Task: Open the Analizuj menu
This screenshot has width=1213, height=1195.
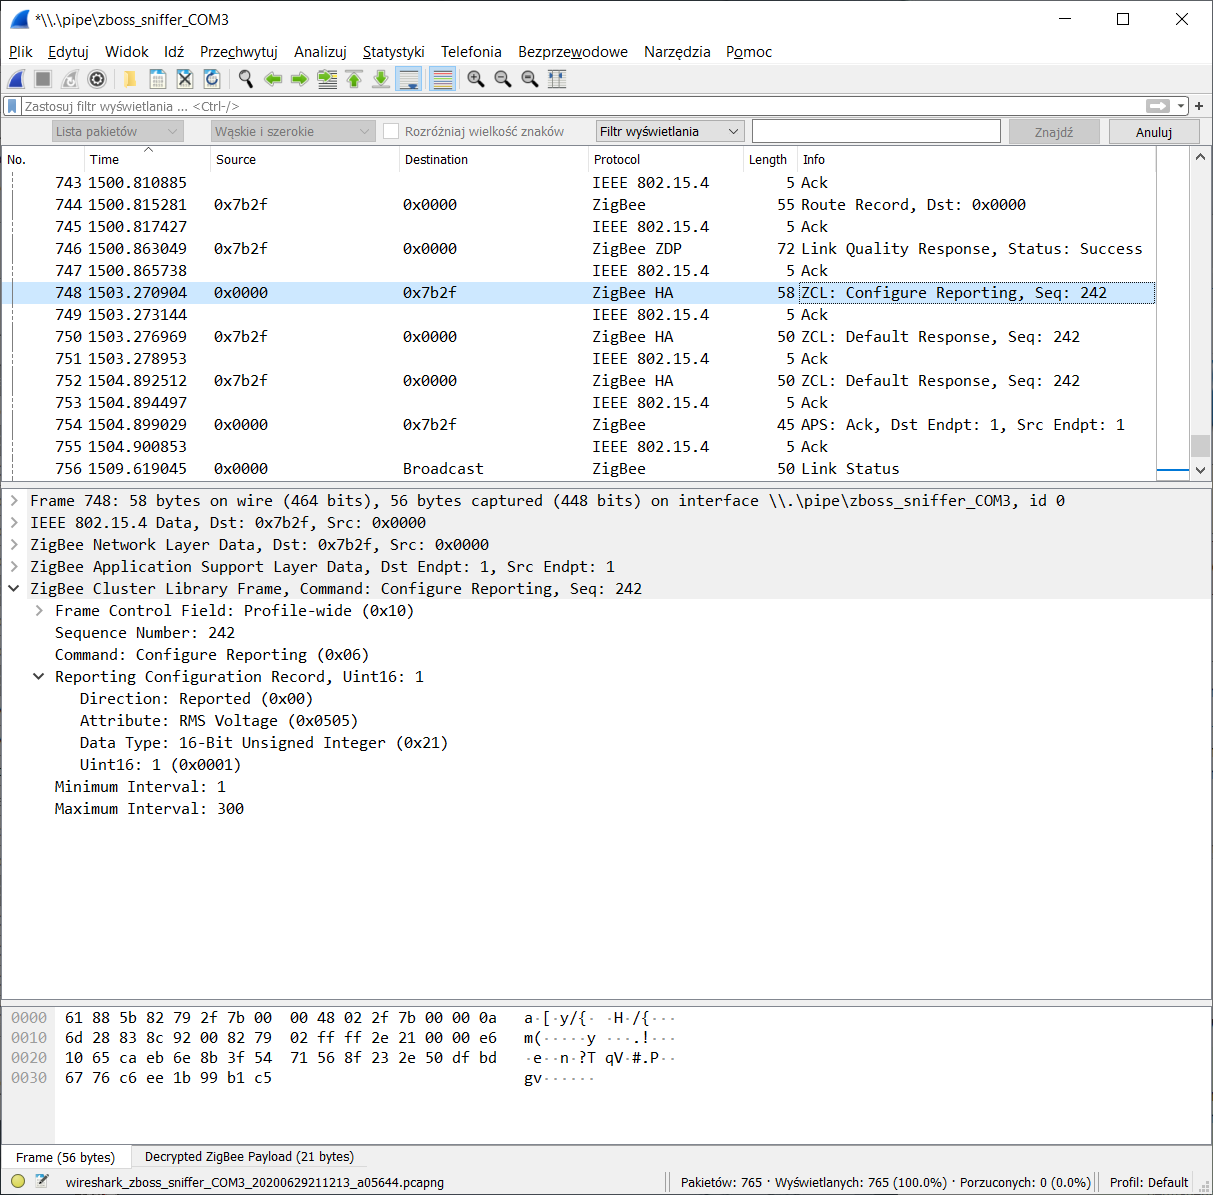Action: click(320, 52)
